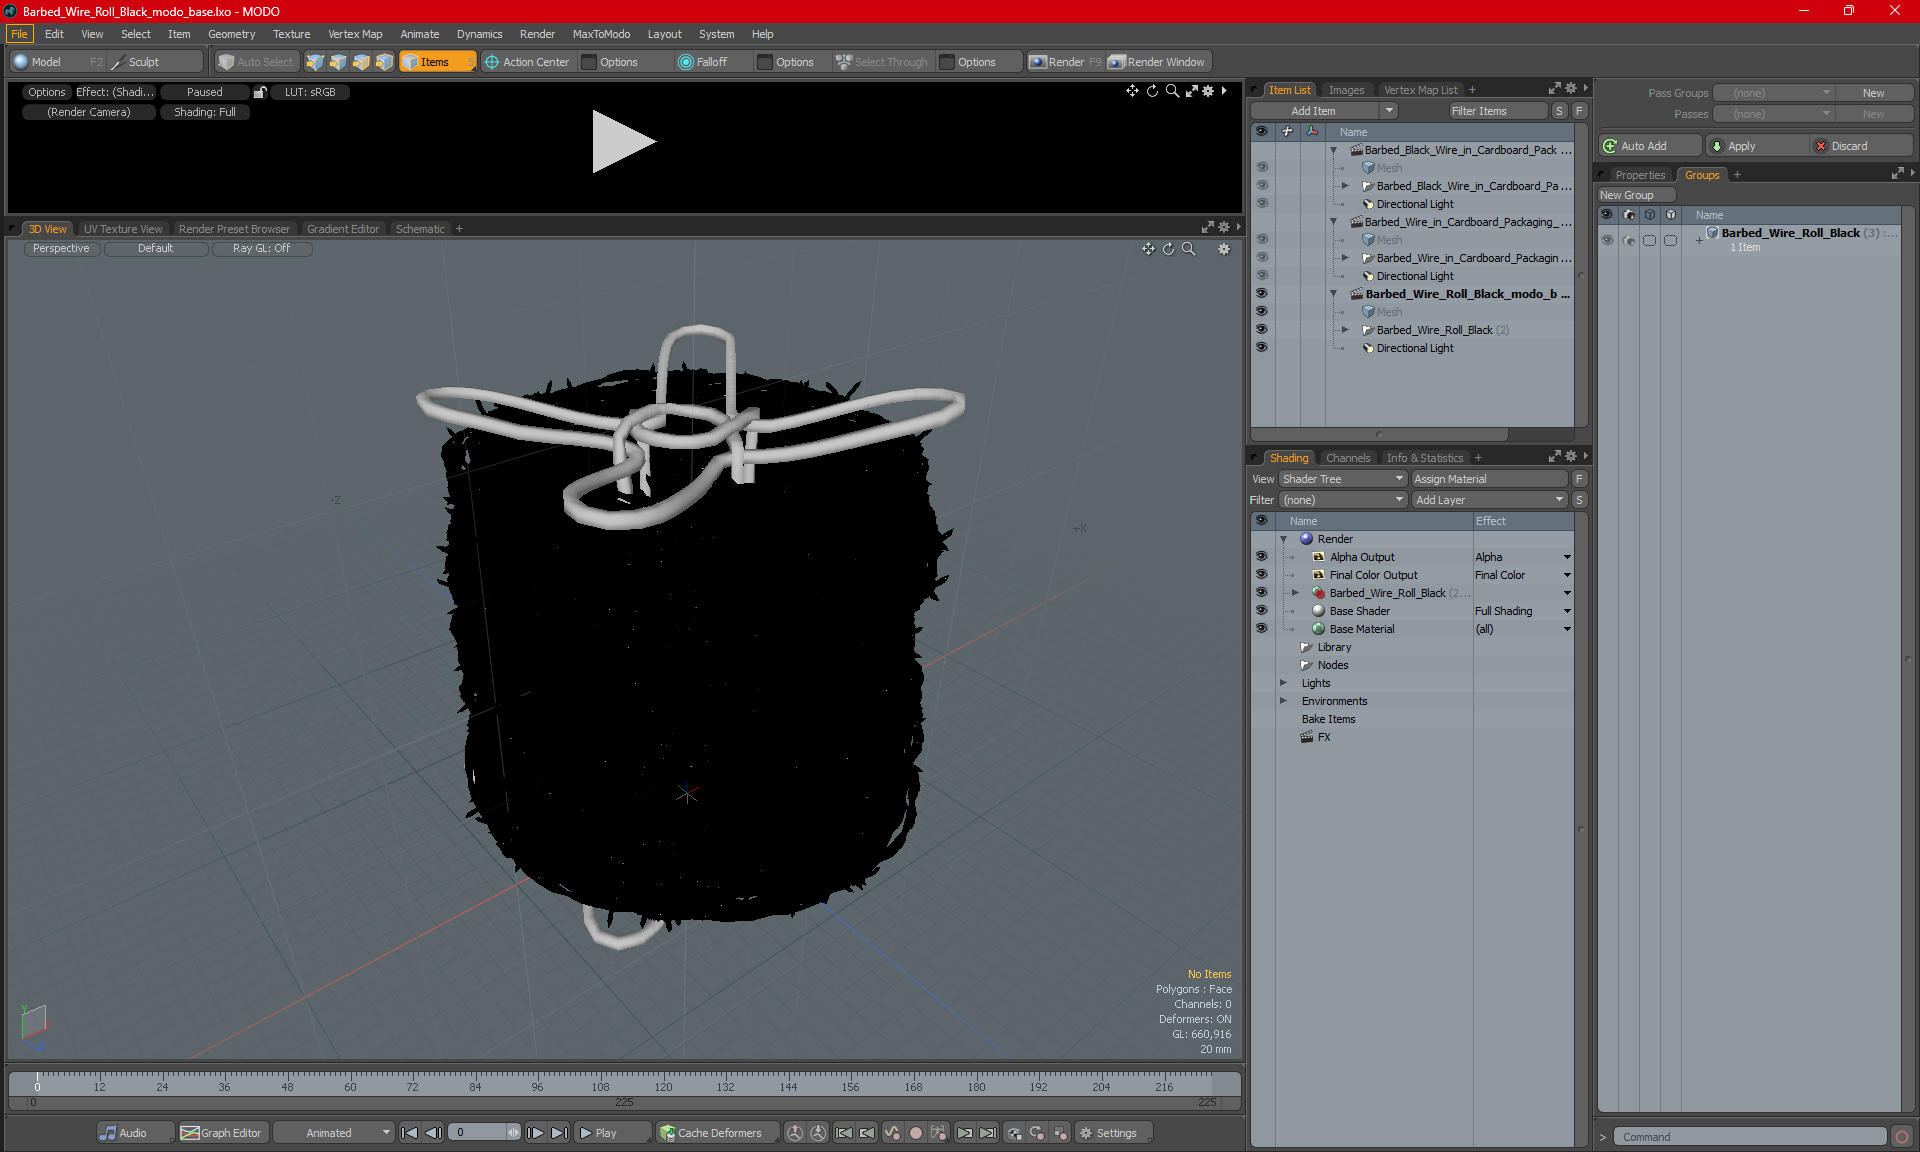Image resolution: width=1920 pixels, height=1152 pixels.
Task: Open the Geometry menu
Action: [x=231, y=34]
